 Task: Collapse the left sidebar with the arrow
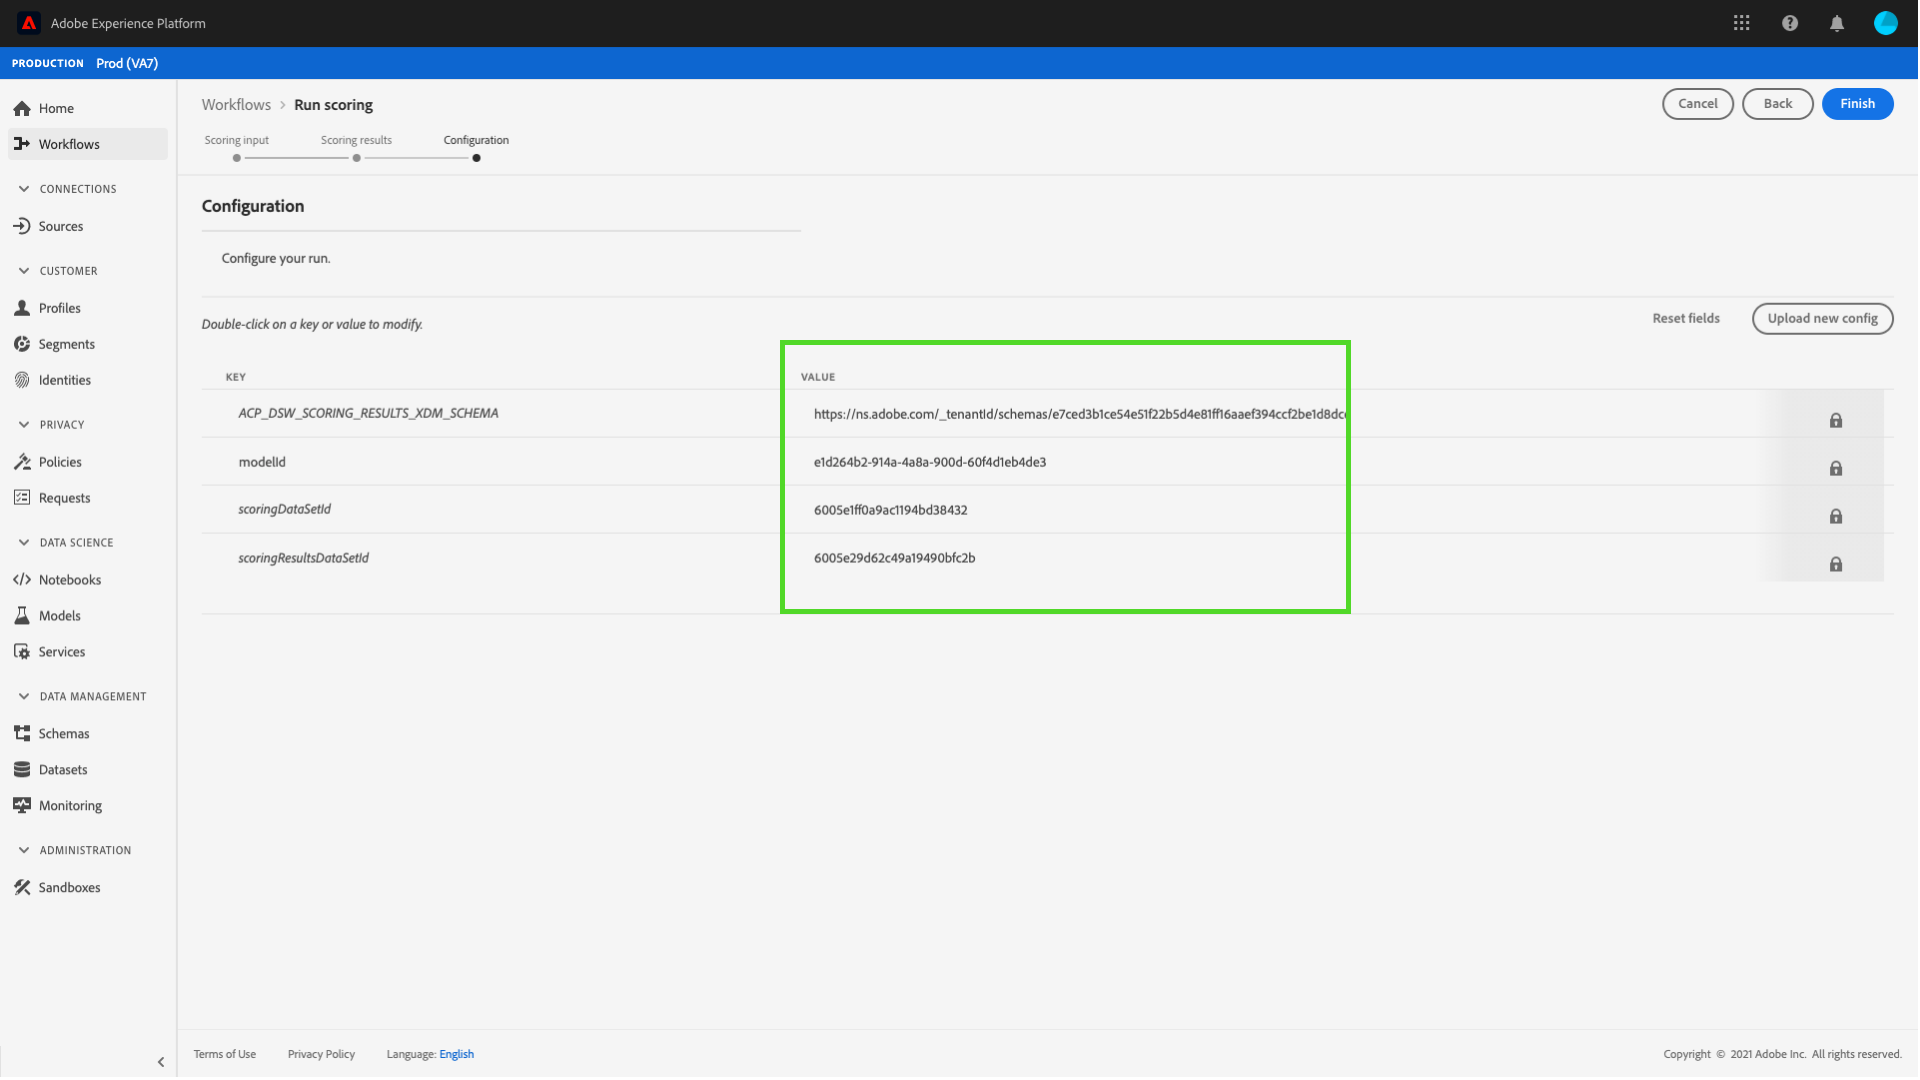point(161,1062)
